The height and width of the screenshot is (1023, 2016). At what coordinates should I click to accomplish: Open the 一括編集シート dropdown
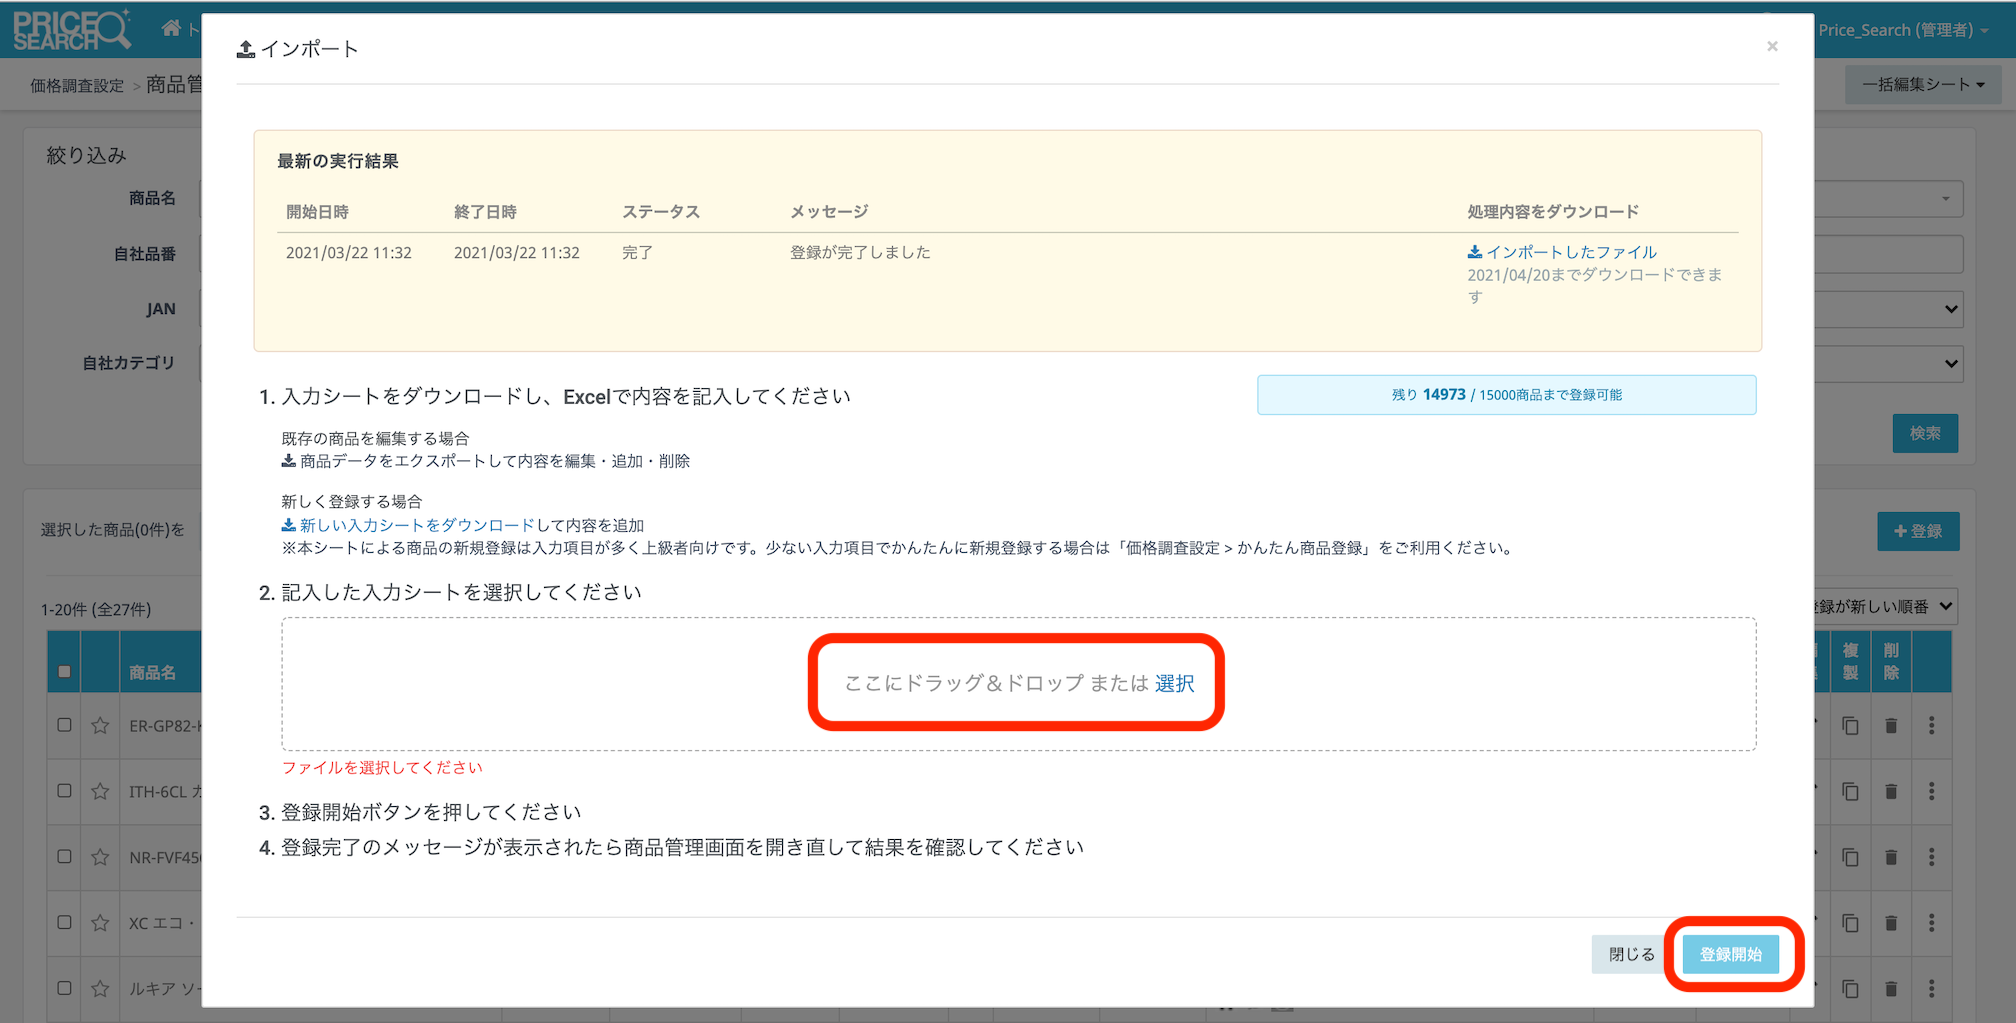[x=1922, y=85]
